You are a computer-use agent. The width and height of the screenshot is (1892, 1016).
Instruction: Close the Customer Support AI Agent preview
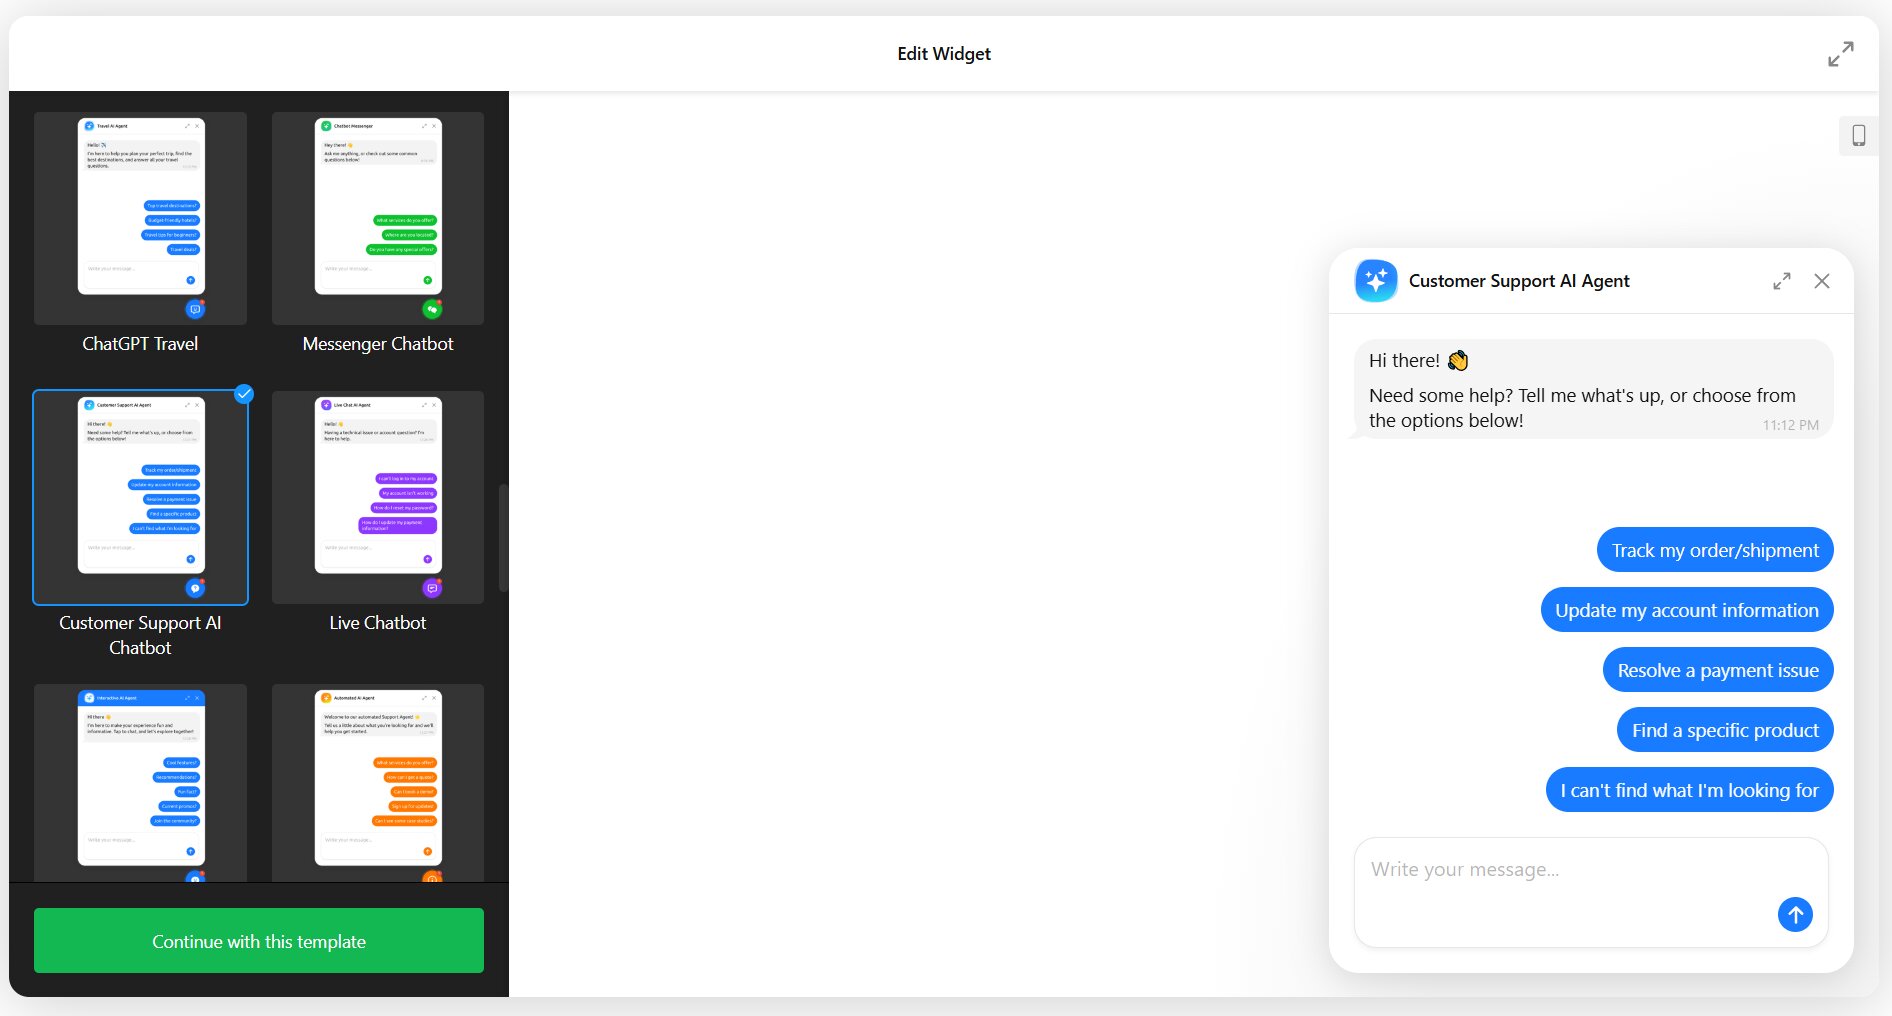click(1822, 281)
